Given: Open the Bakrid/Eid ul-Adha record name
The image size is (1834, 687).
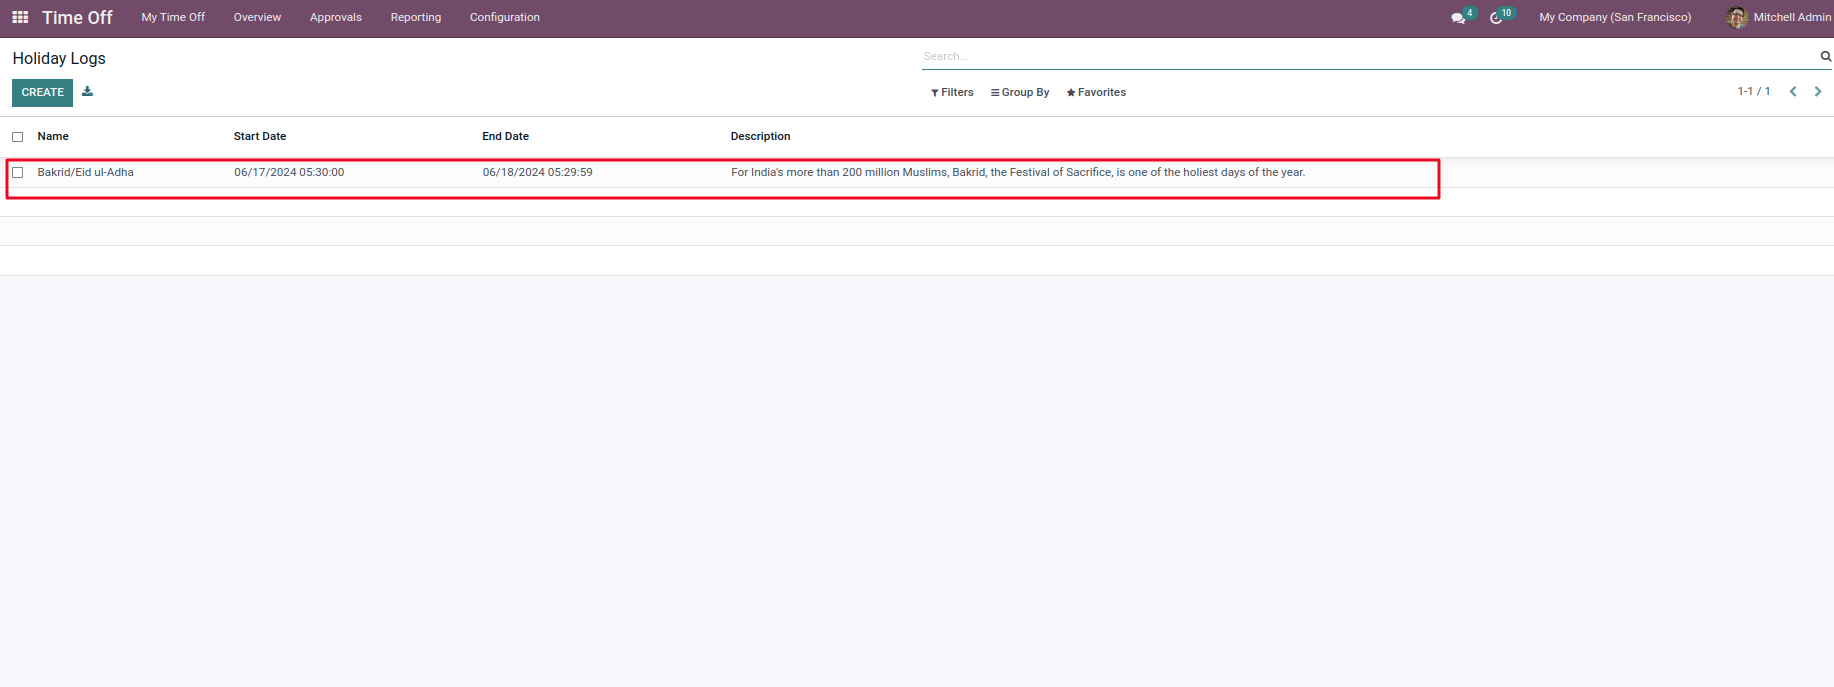Looking at the screenshot, I should point(86,172).
